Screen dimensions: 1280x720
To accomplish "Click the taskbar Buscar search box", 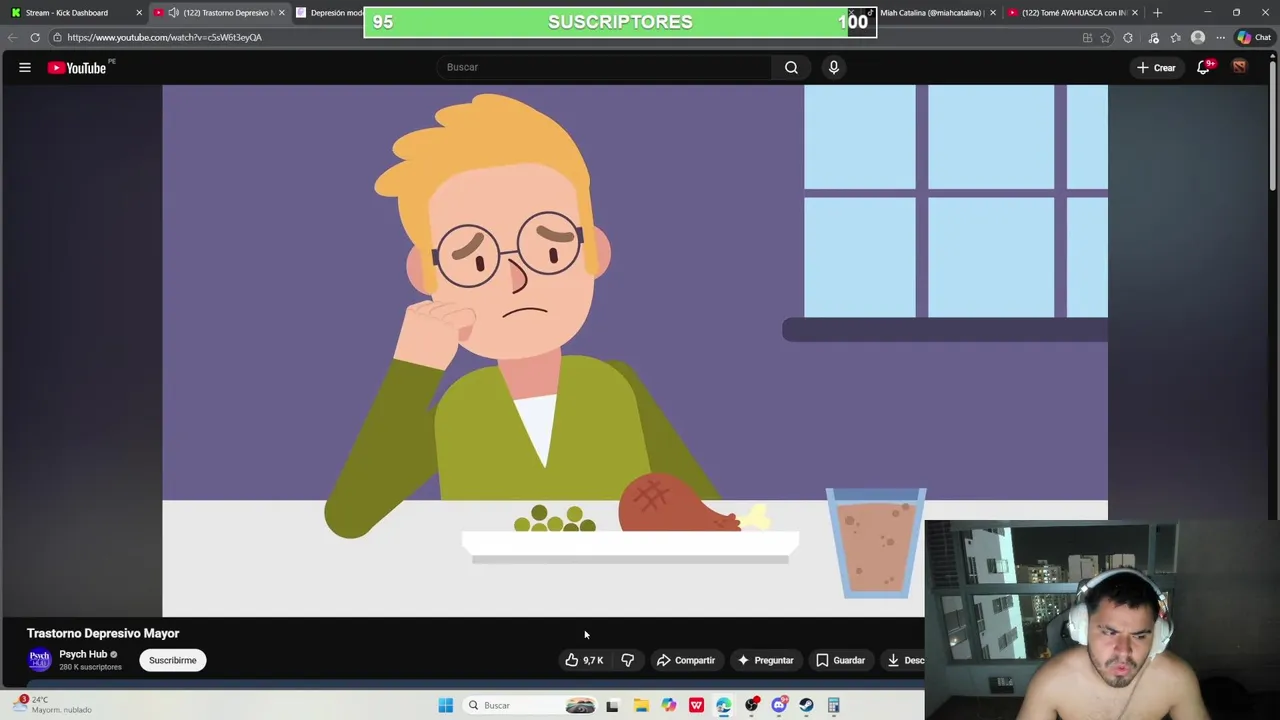I will click(530, 705).
